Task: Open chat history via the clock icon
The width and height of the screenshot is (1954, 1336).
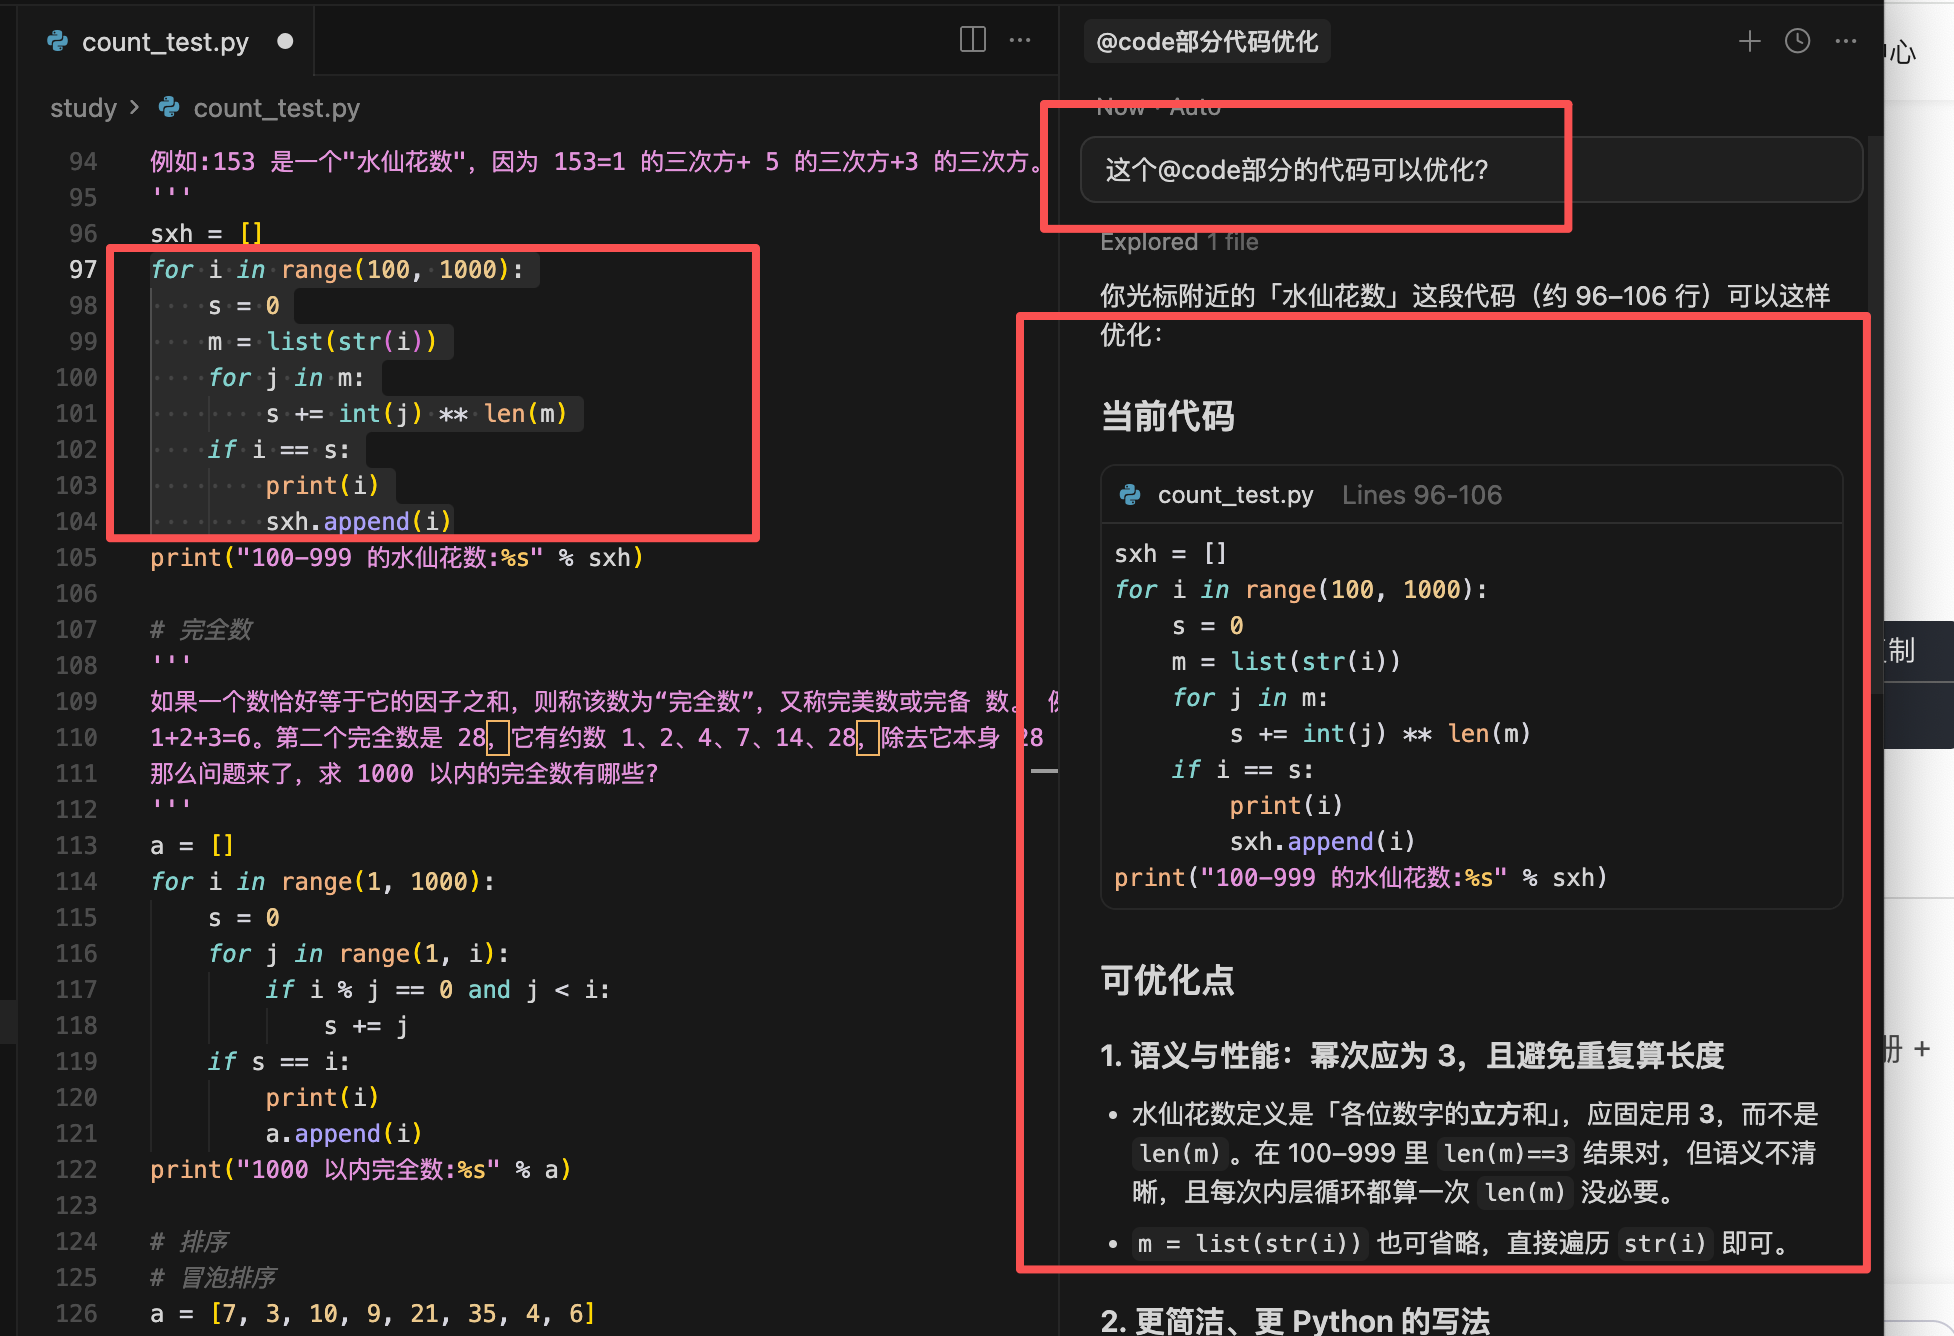Action: 1797,41
